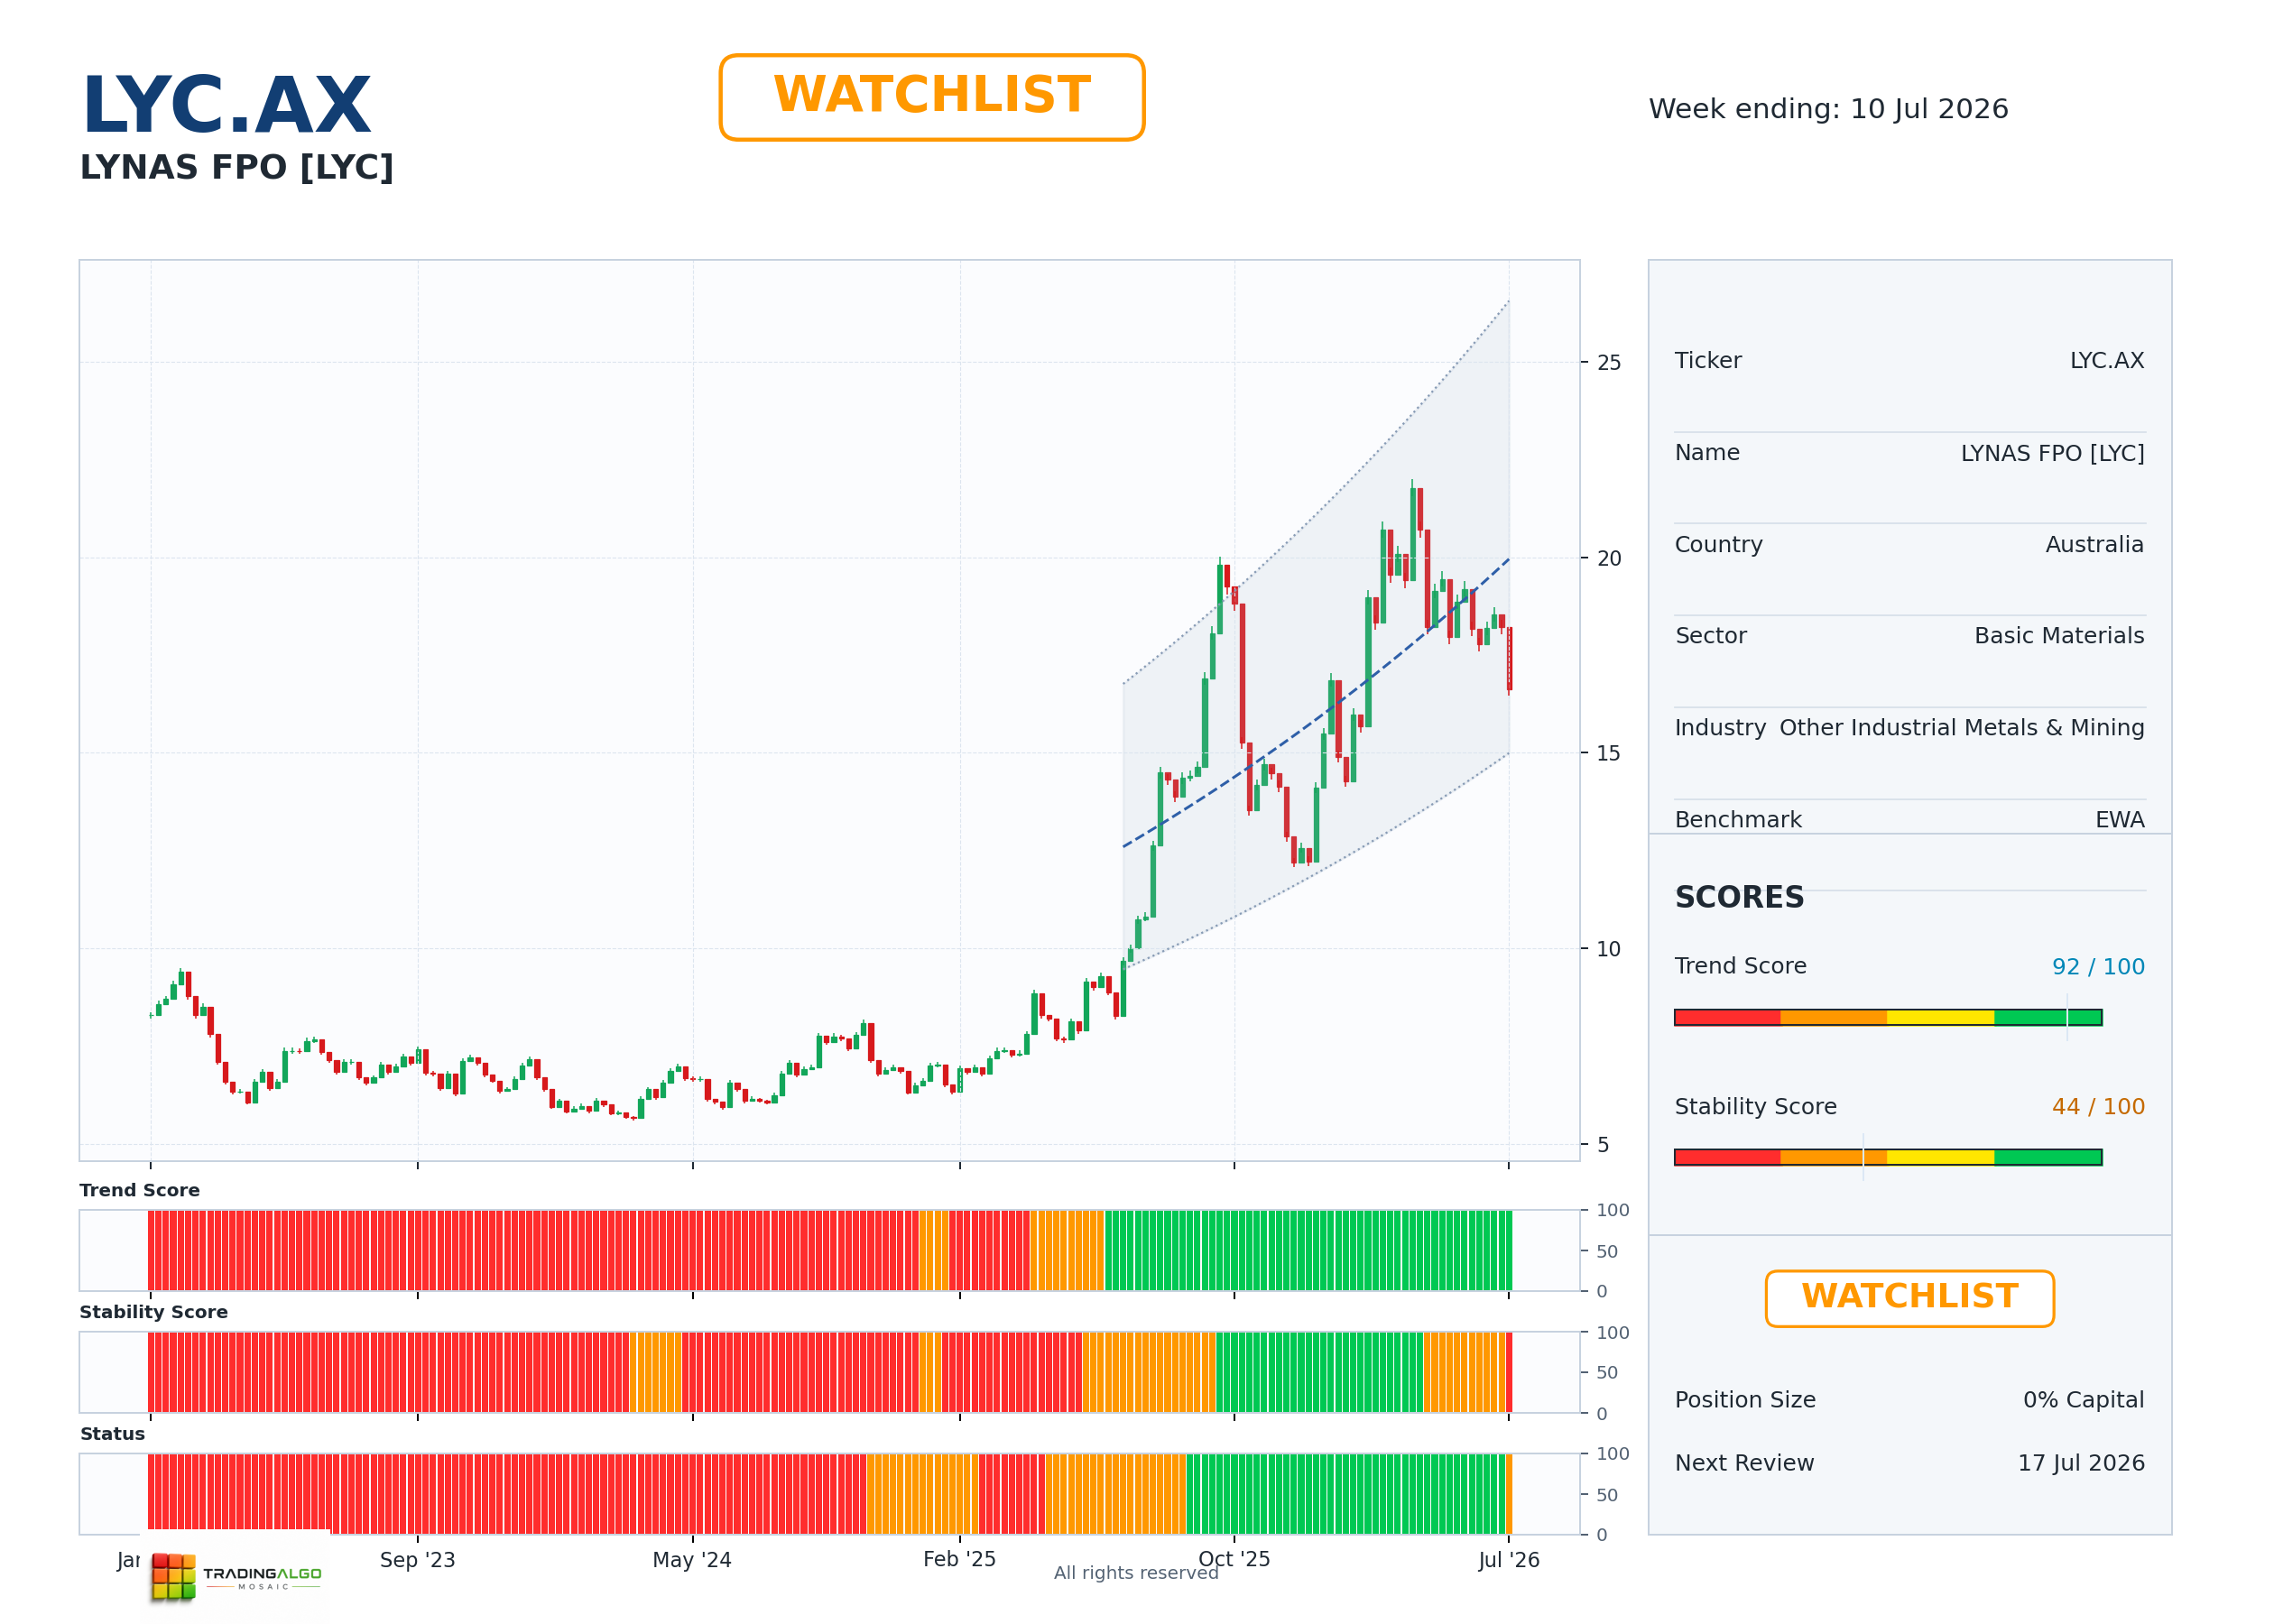This screenshot has width=2274, height=1624.
Task: Click the "Oct '25" x-axis label
Action: [x=1234, y=1559]
